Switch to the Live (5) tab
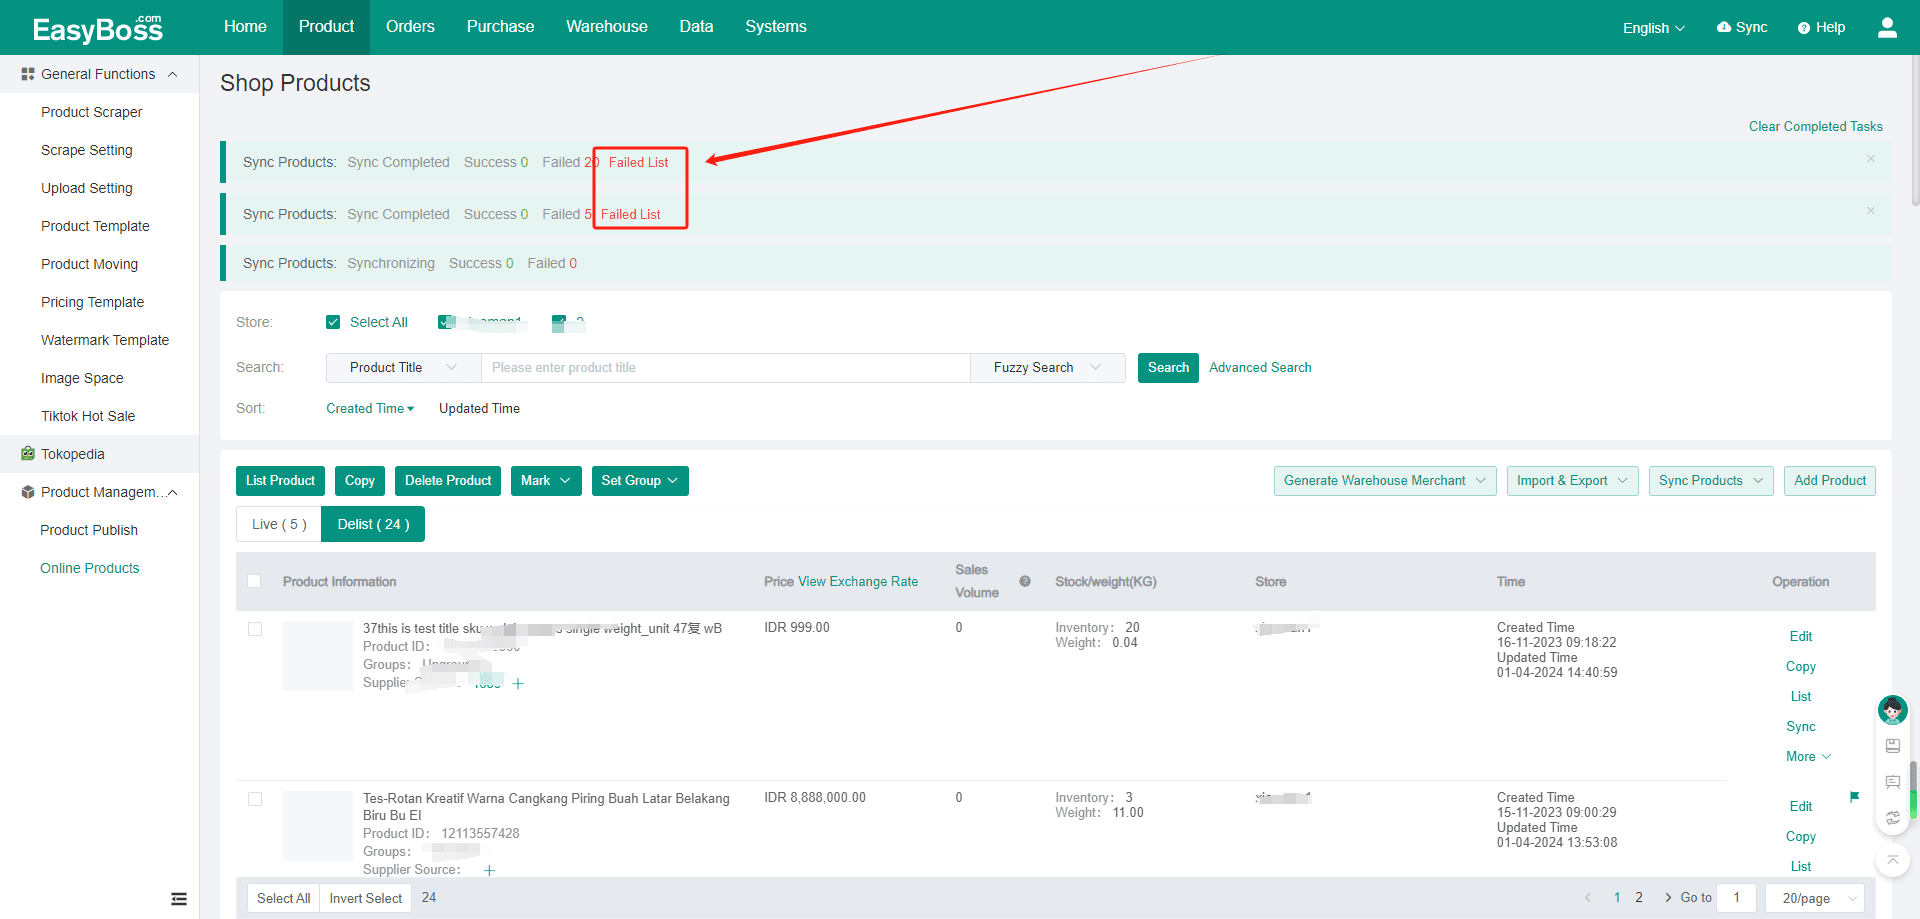Screen dimensions: 1920x919 pyautogui.click(x=279, y=524)
